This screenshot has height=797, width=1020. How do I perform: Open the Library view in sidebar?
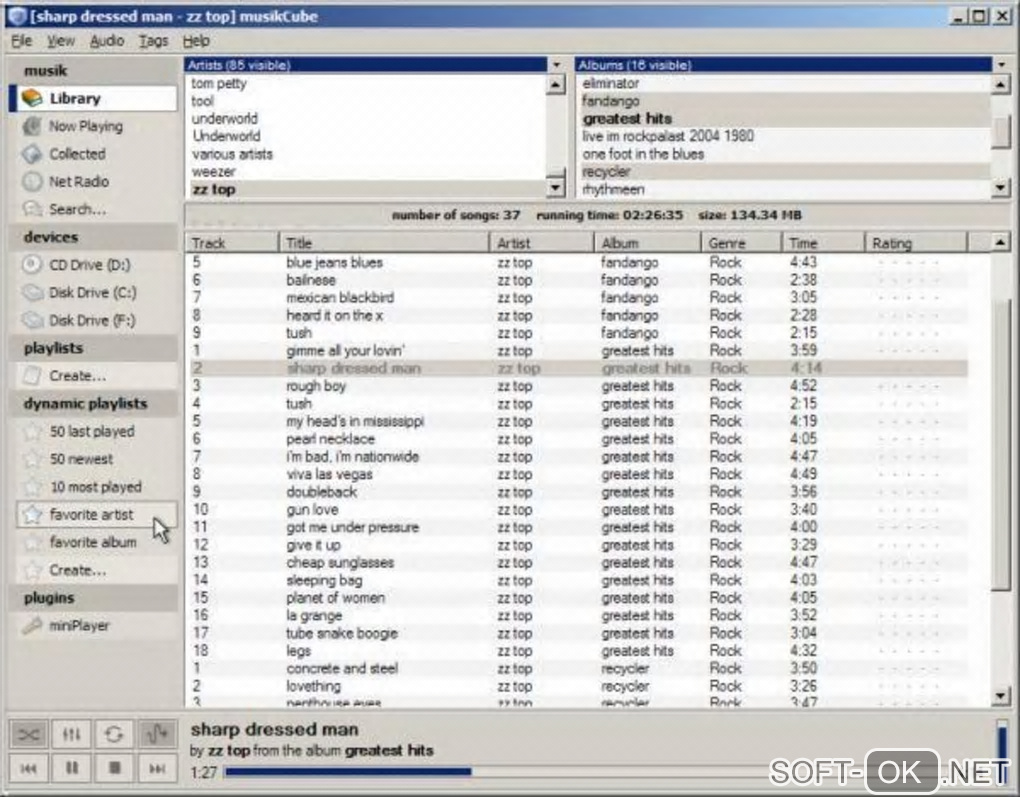point(94,98)
